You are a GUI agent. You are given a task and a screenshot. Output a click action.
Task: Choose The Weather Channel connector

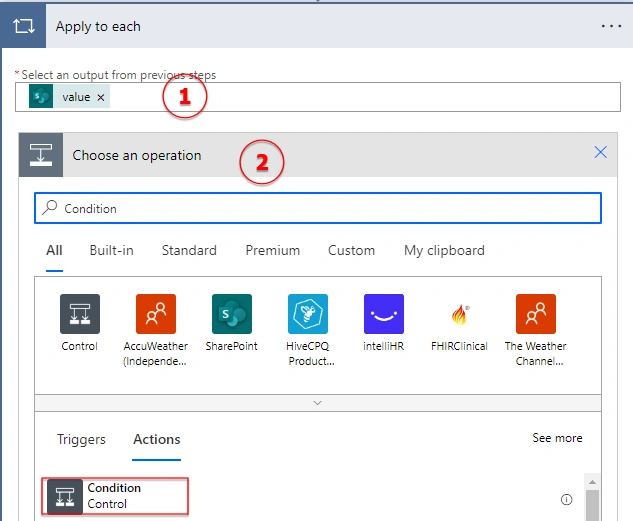[x=536, y=314]
